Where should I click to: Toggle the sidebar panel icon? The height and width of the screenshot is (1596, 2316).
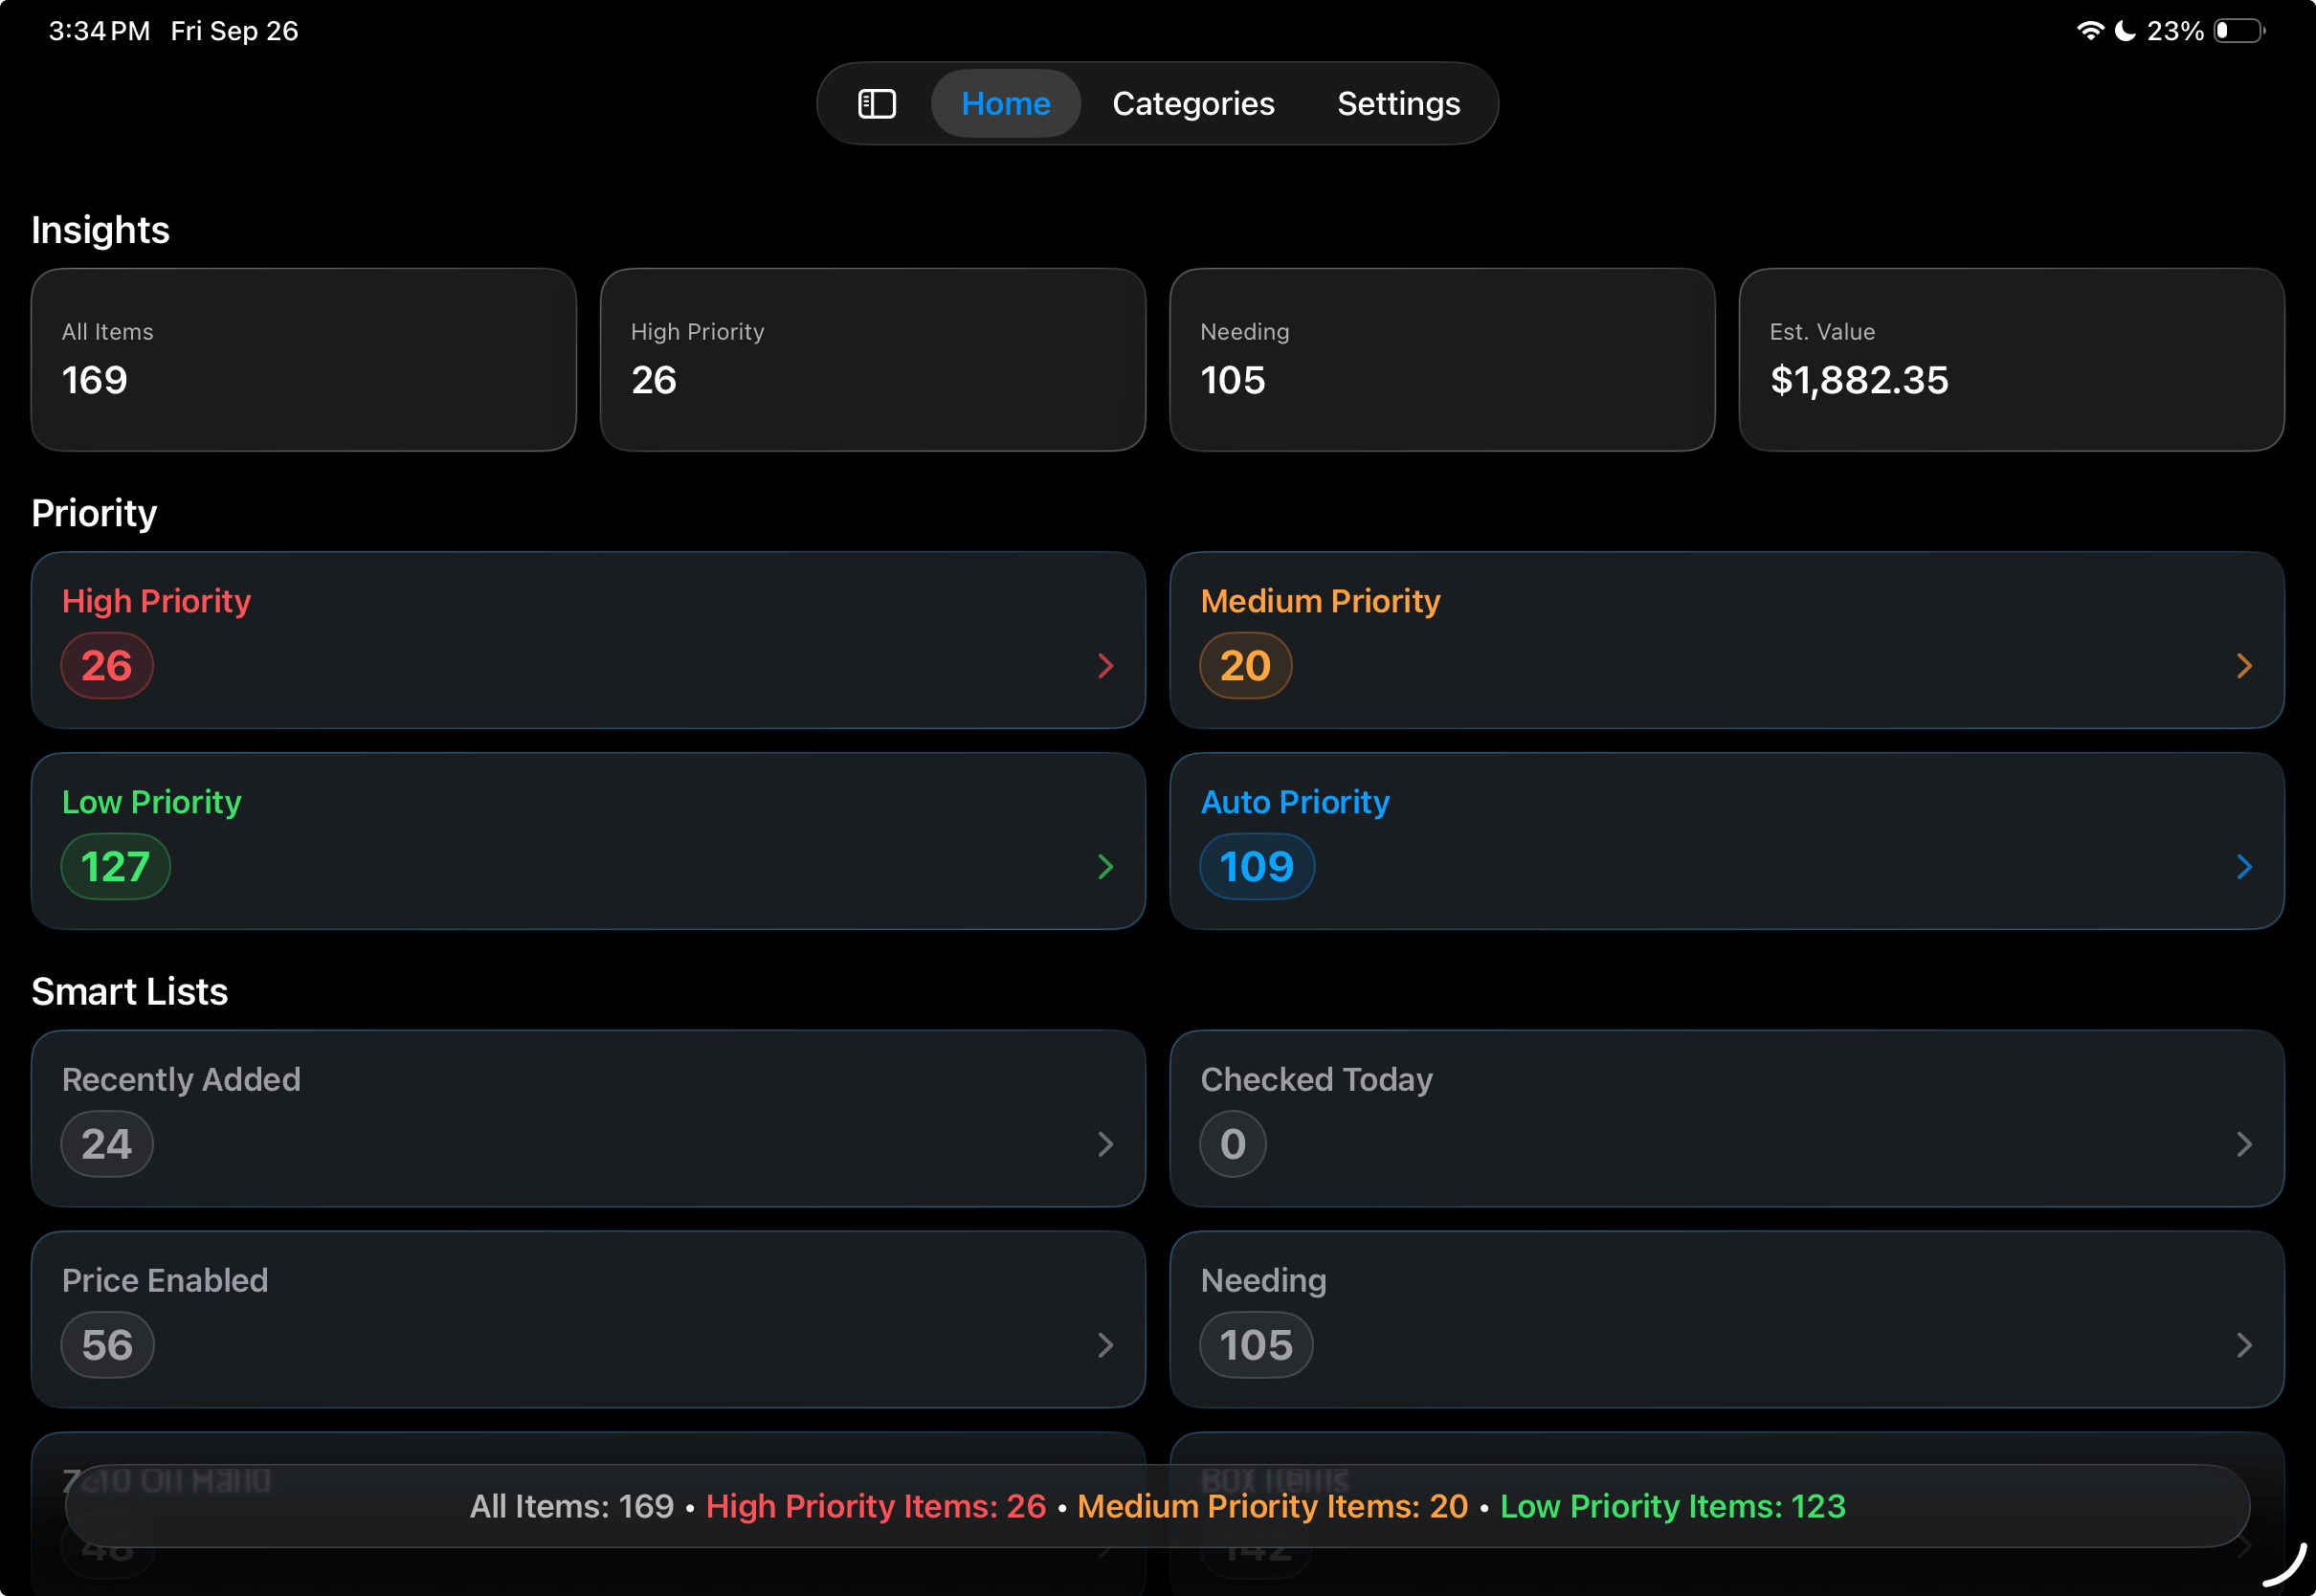[x=876, y=104]
